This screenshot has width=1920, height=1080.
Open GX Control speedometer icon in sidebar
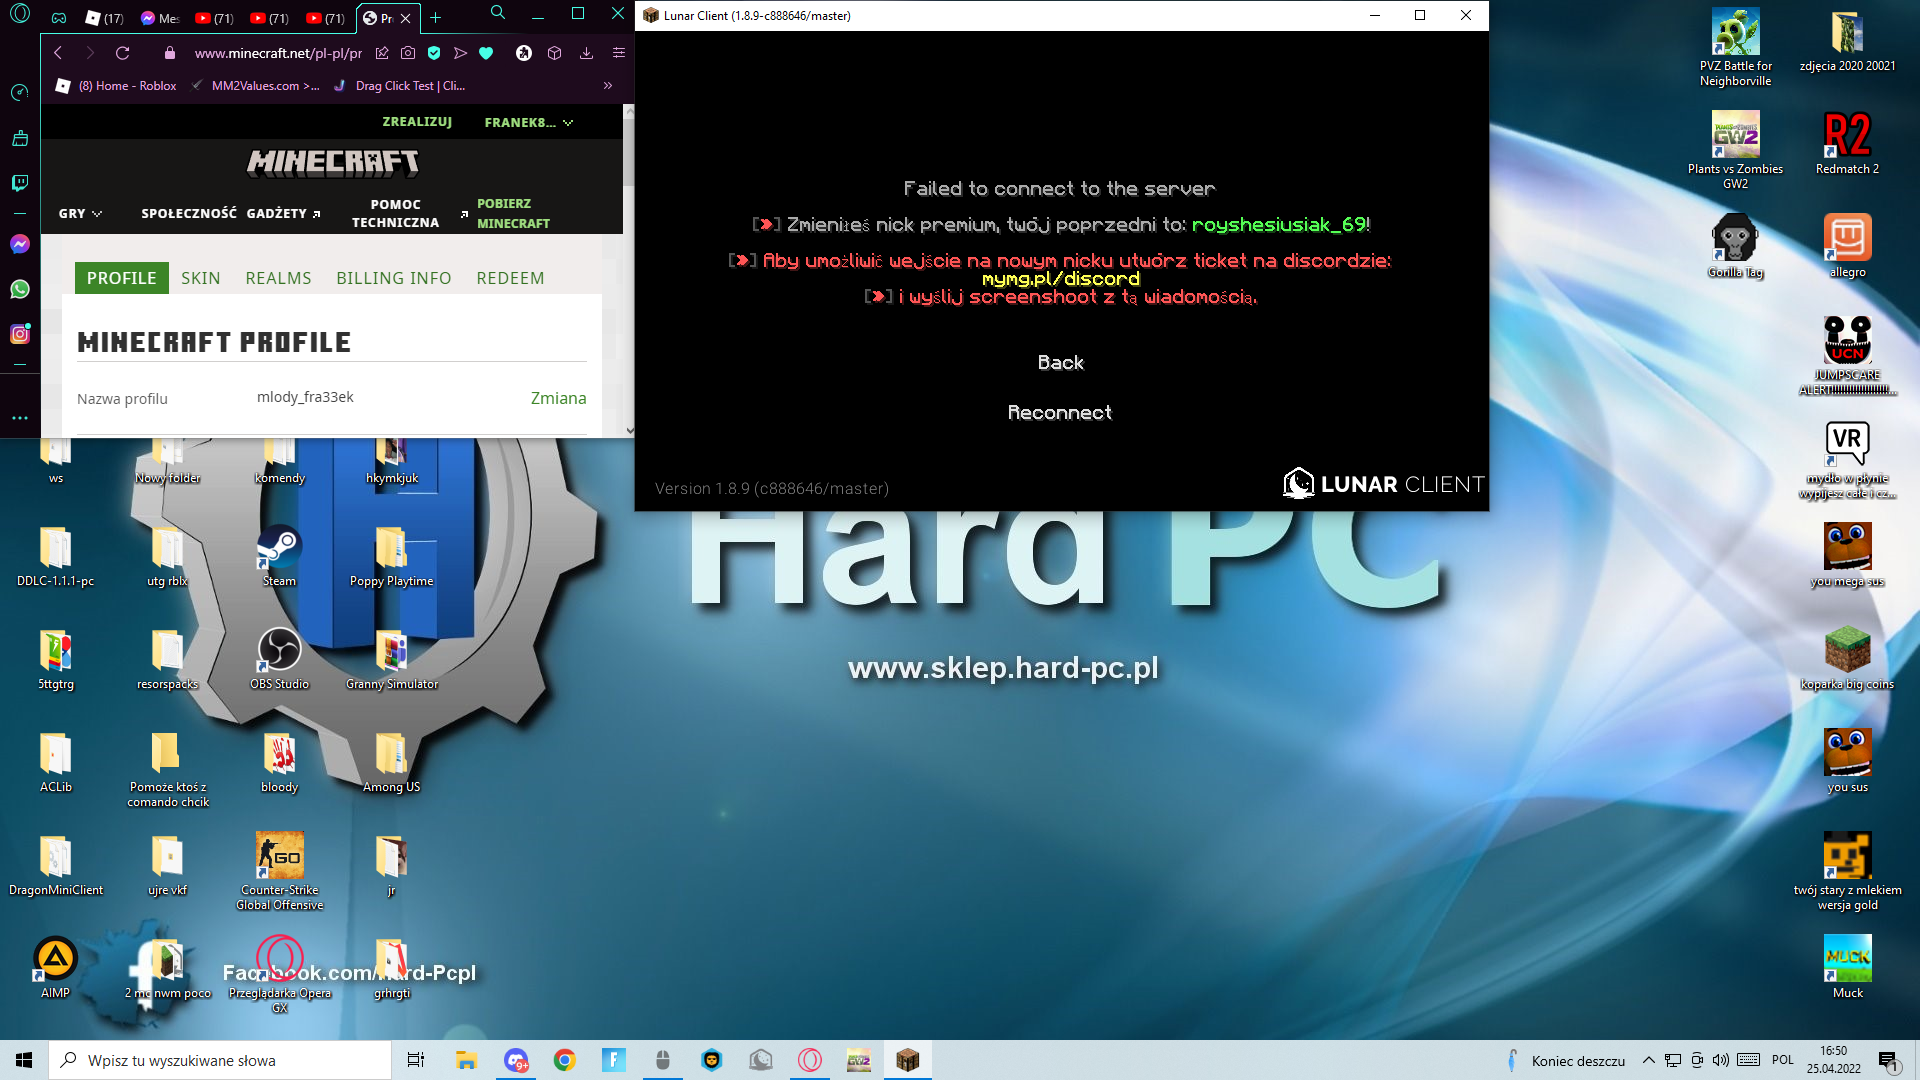point(20,93)
